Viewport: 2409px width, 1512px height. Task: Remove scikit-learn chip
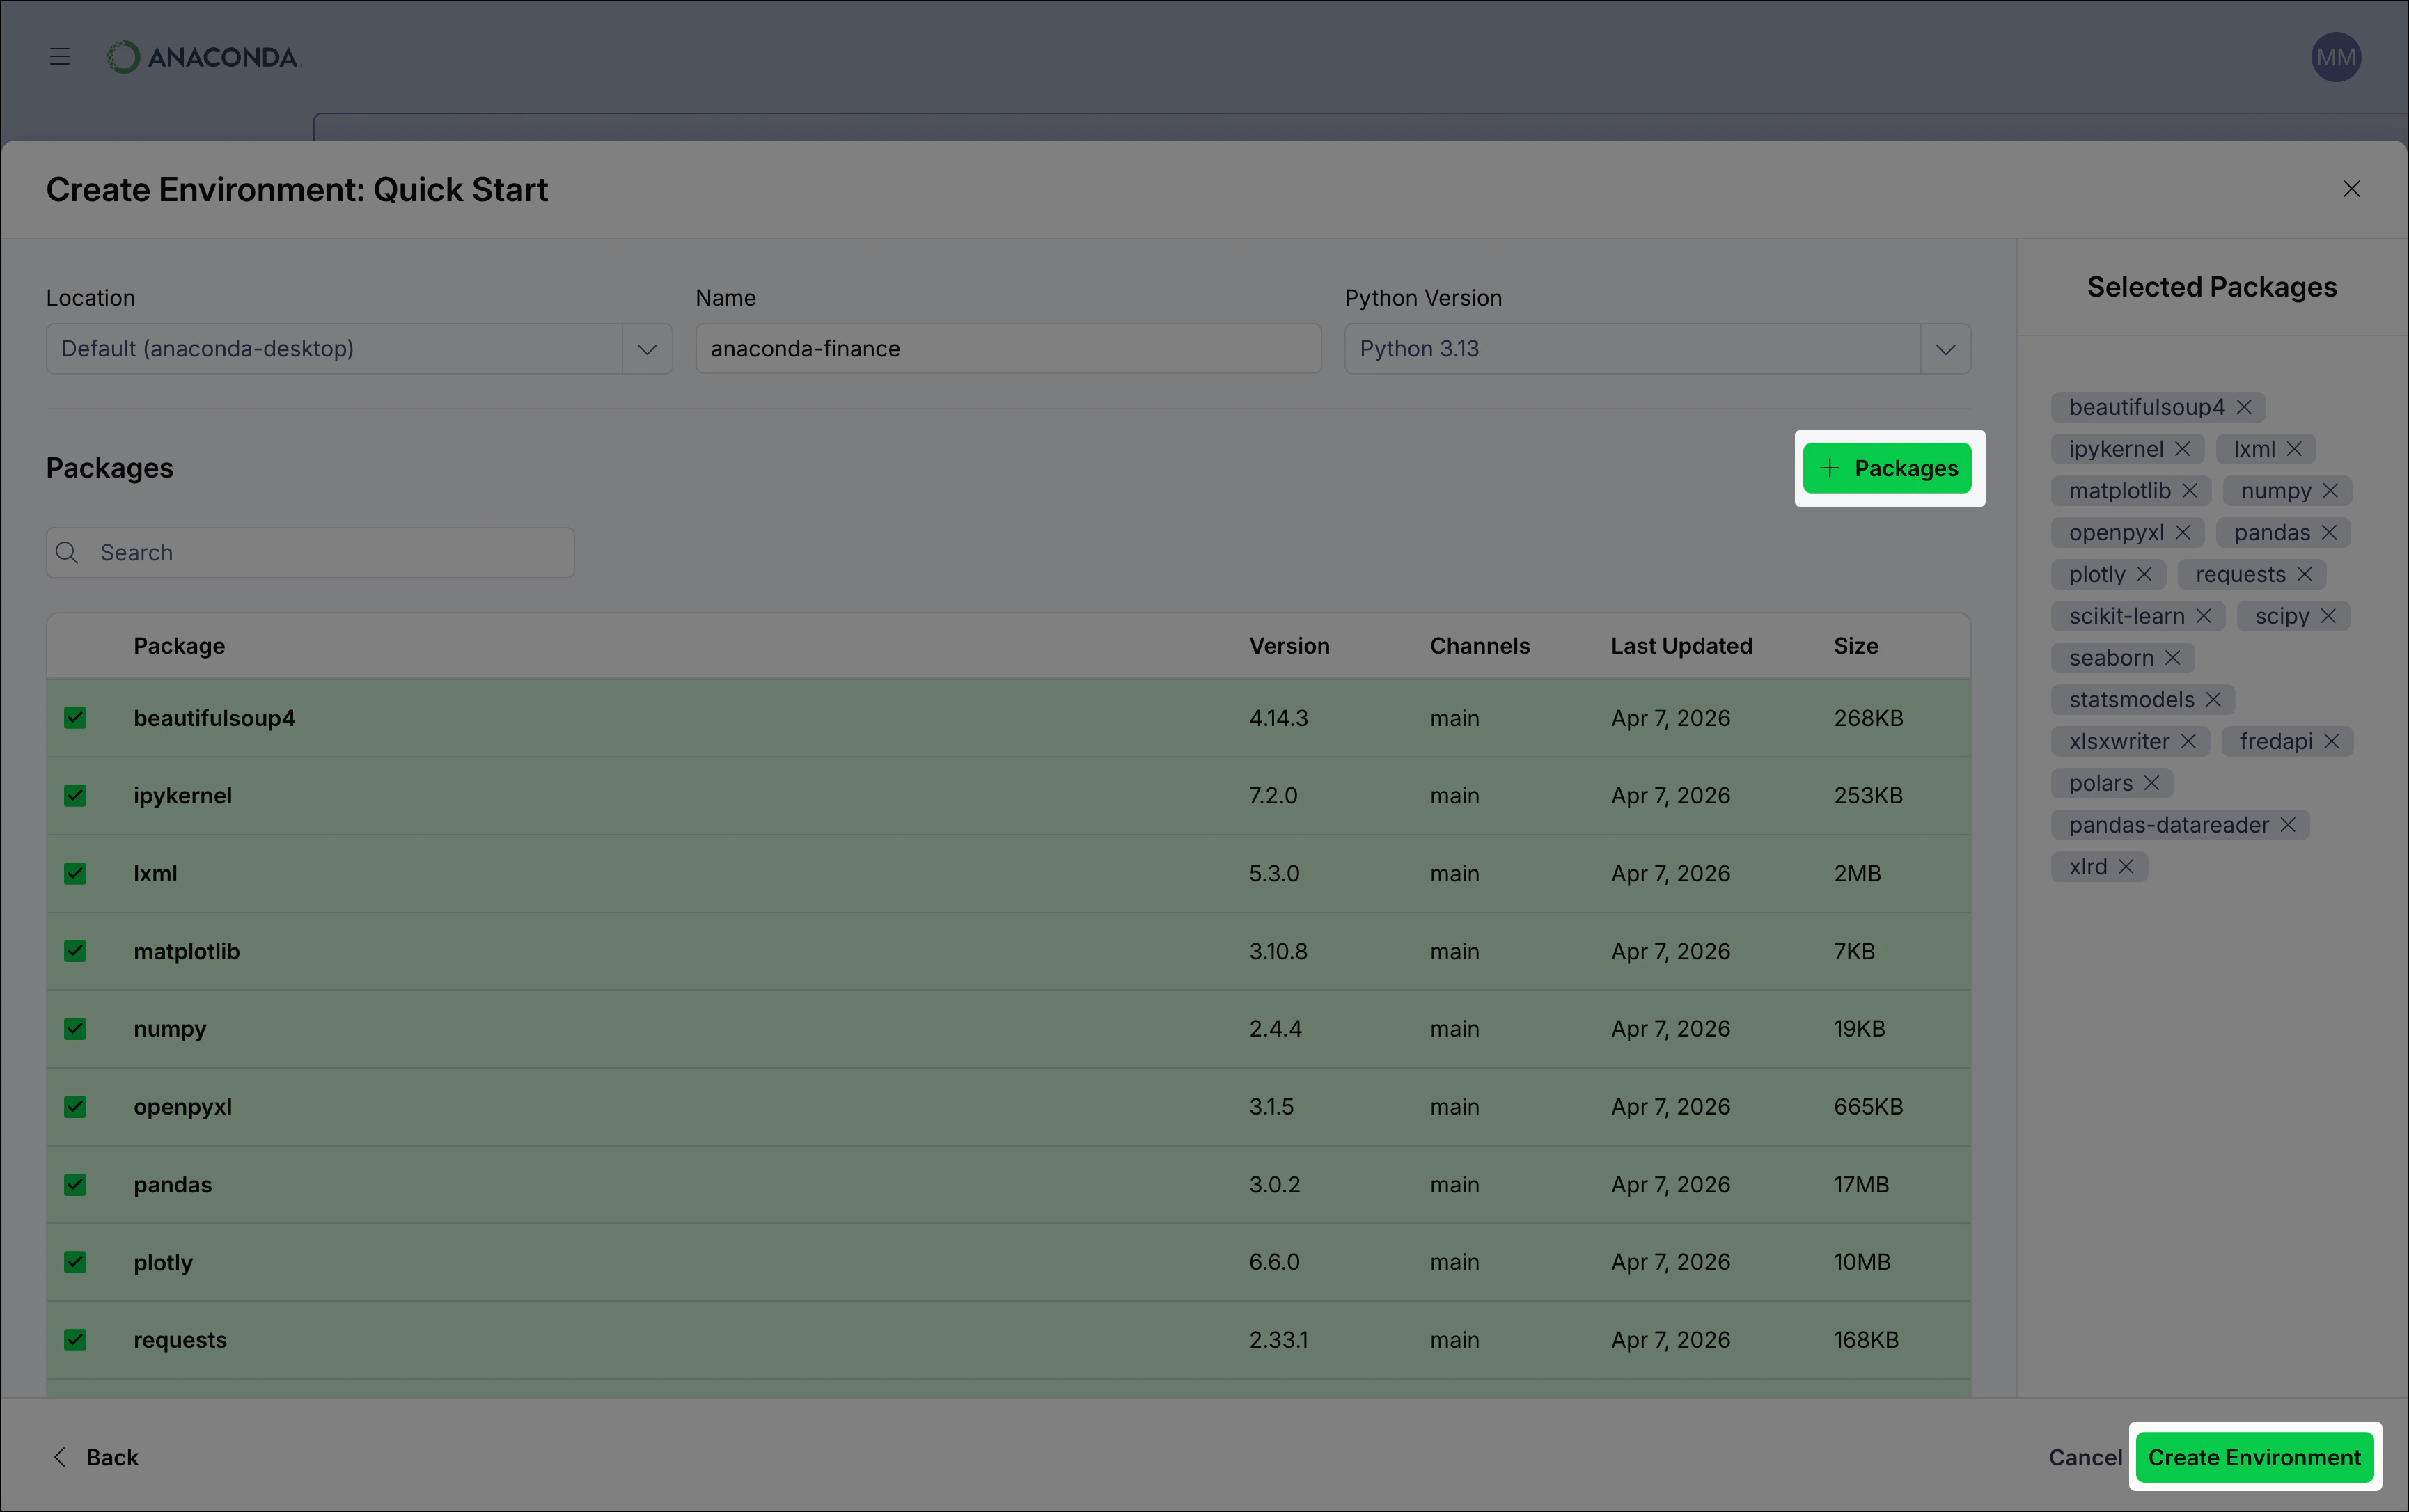[x=2205, y=616]
